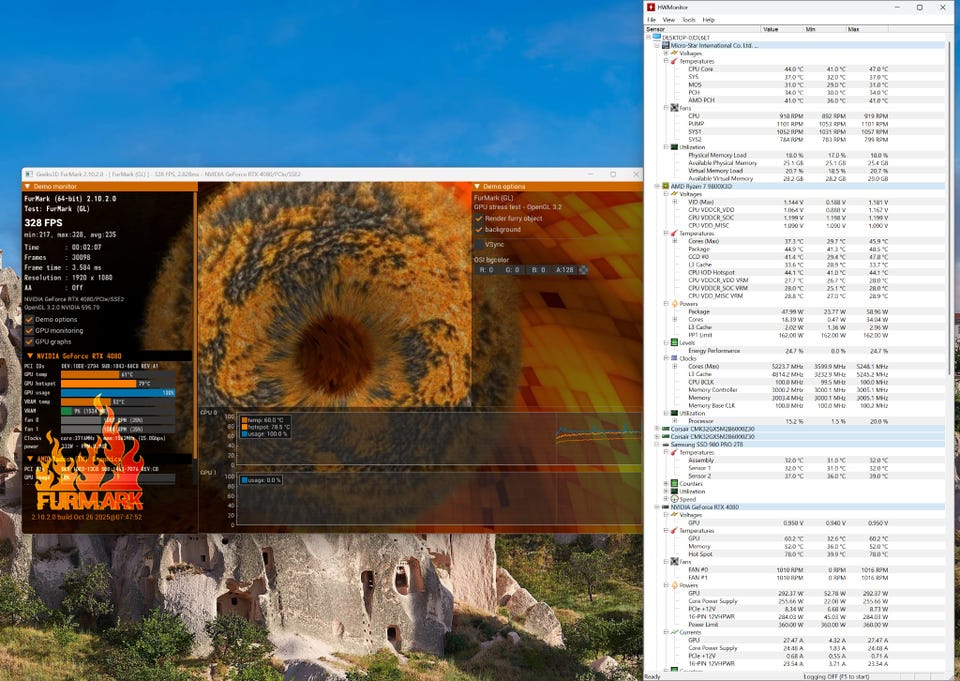Open the Tools menu in HWMonitor
960x681 pixels.
688,20
